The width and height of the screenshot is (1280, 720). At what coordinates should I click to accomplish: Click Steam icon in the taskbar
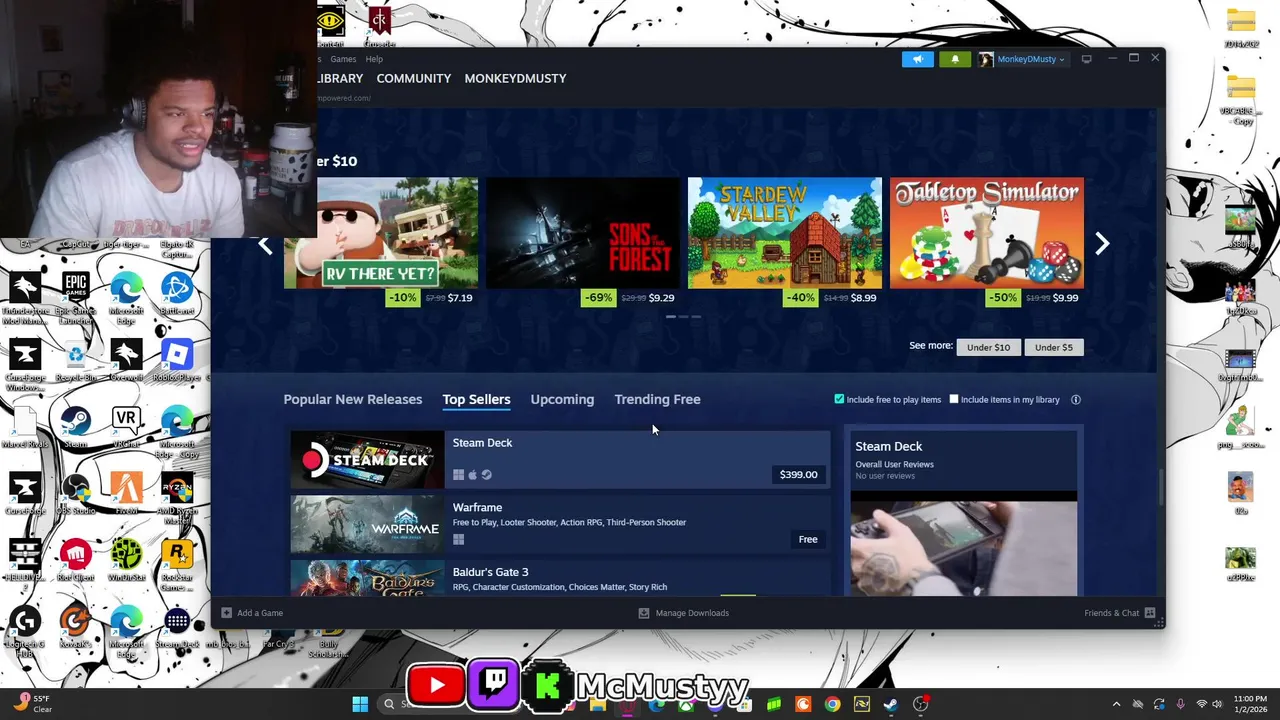(890, 704)
